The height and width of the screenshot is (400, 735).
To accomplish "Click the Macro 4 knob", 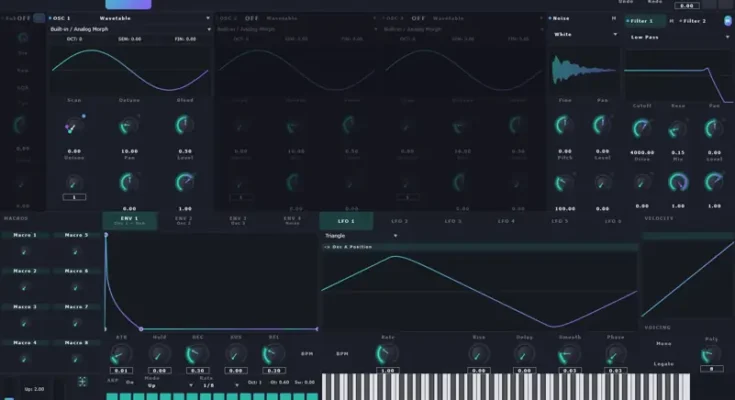I will click(24, 359).
